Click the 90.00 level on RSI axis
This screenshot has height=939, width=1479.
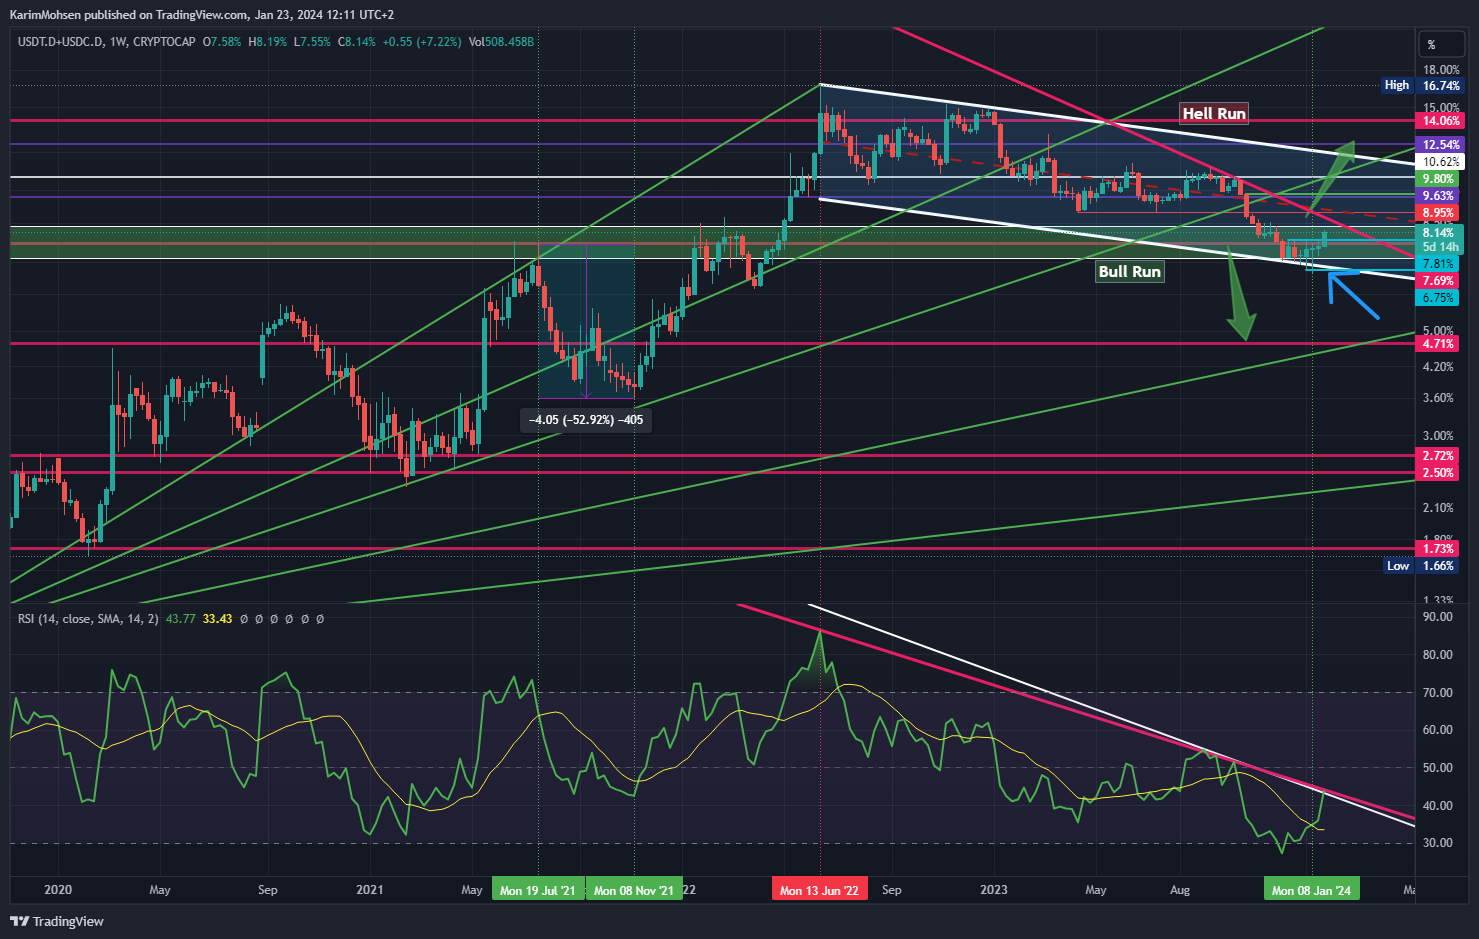pos(1438,617)
